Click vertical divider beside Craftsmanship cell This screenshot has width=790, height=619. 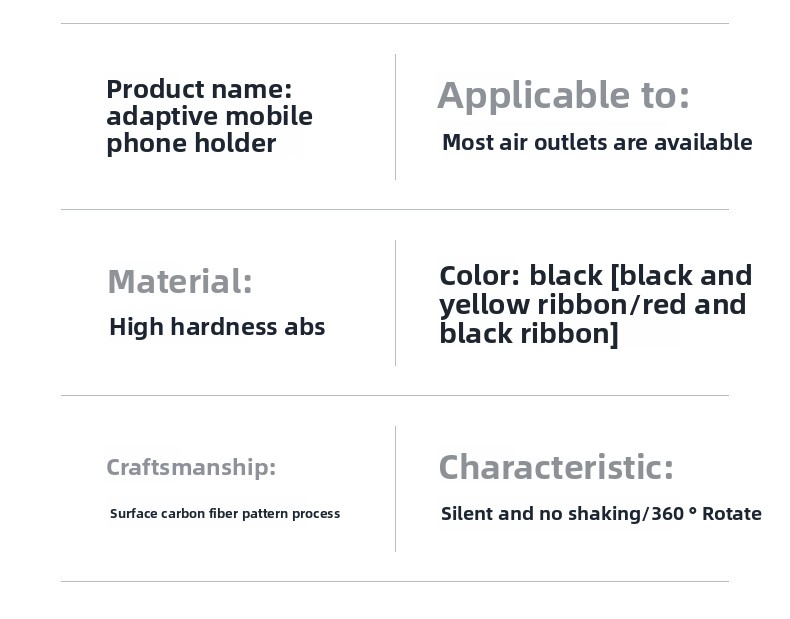(395, 489)
